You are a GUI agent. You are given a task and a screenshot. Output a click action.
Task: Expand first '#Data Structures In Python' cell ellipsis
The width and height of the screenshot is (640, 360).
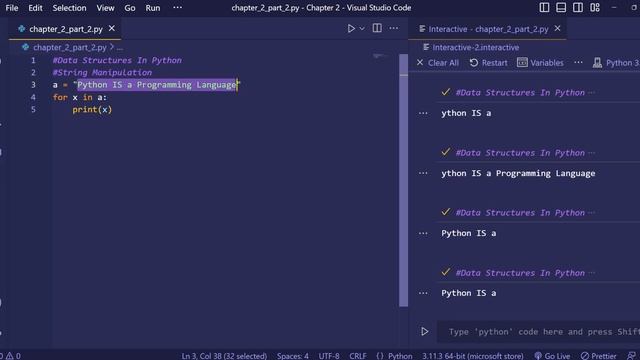tap(592, 93)
